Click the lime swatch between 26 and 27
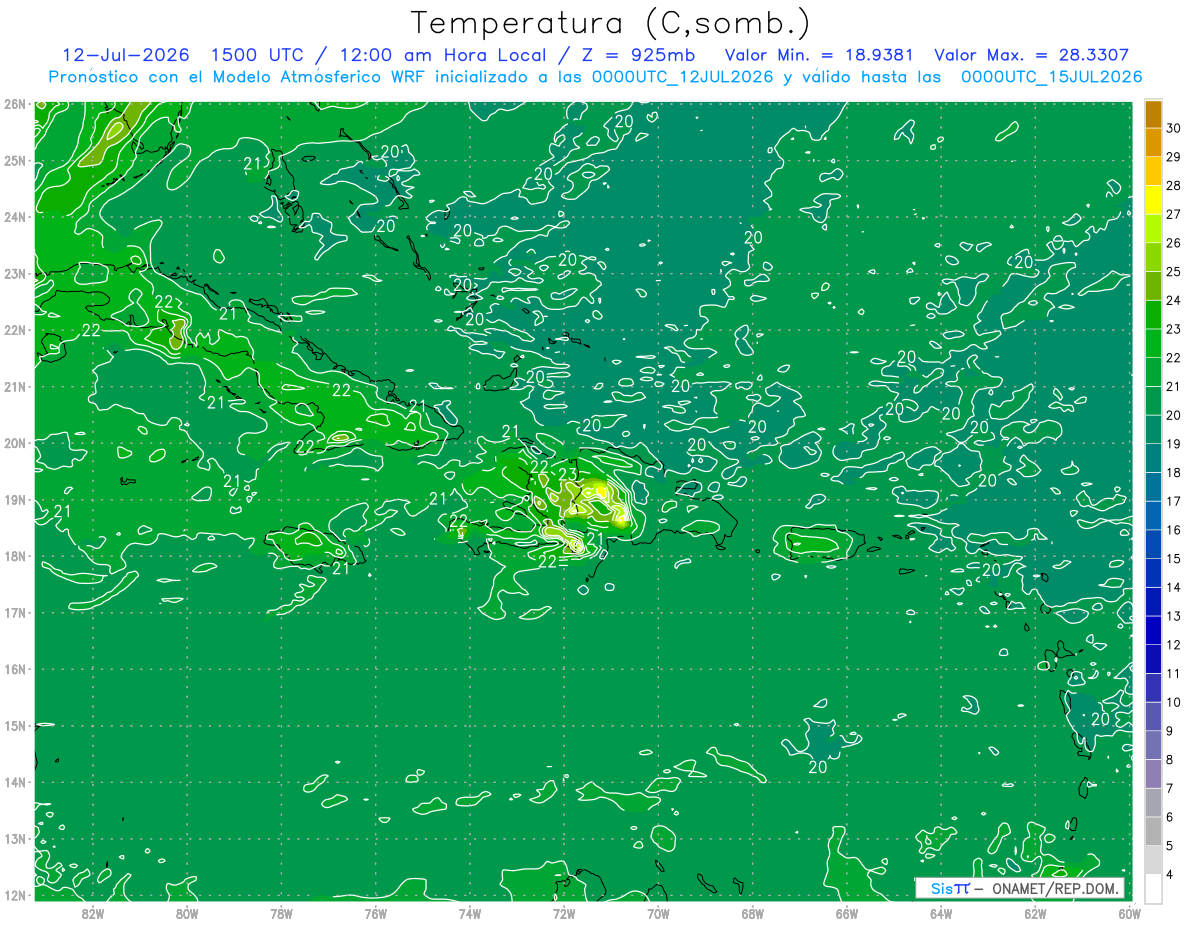The height and width of the screenshot is (927, 1200). 1153,229
